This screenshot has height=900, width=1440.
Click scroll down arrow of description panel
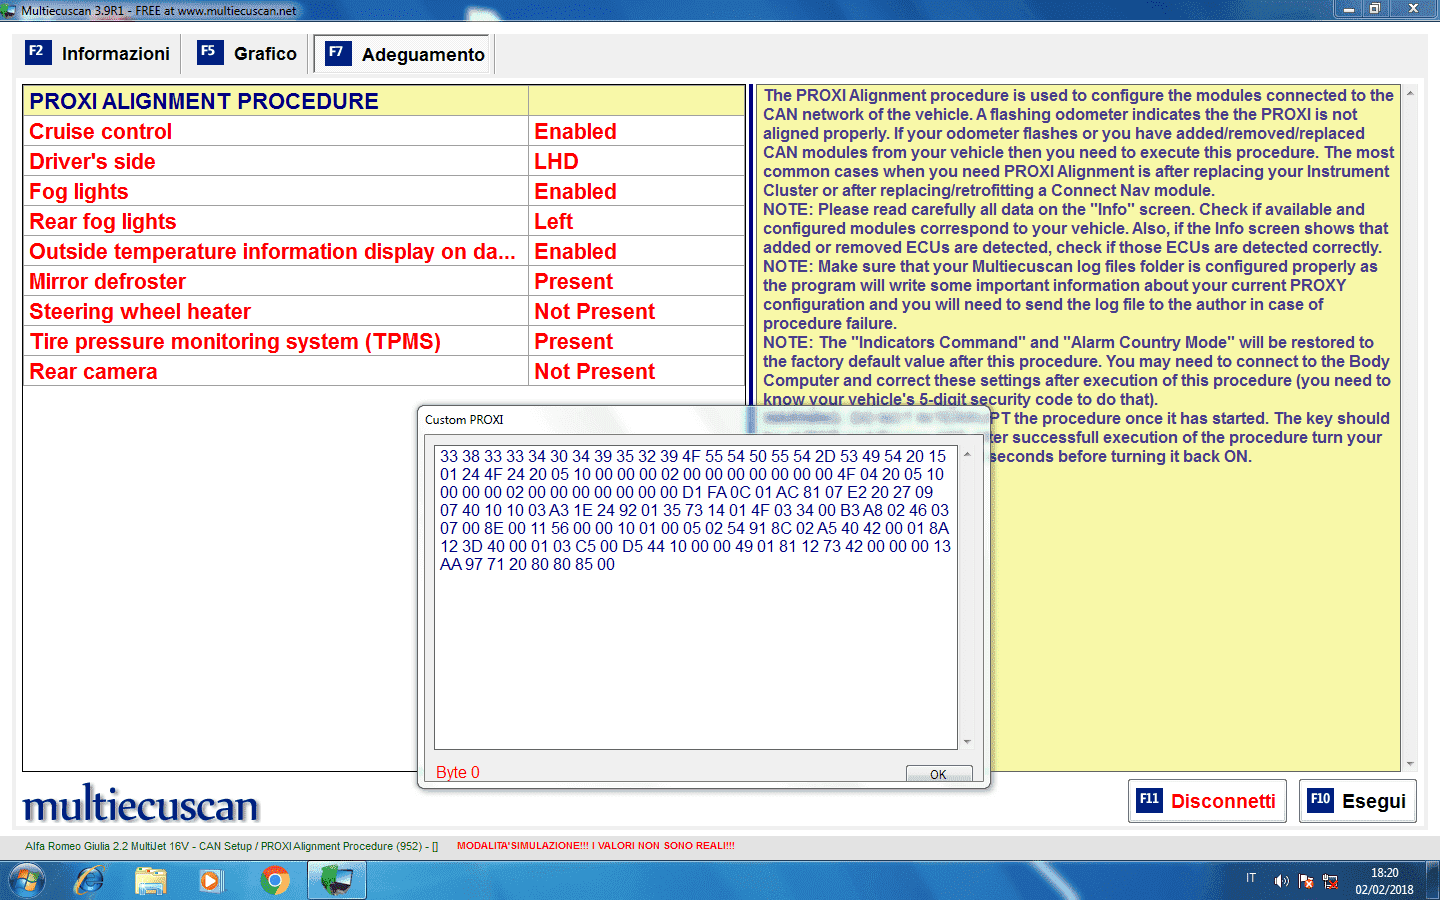(1410, 764)
